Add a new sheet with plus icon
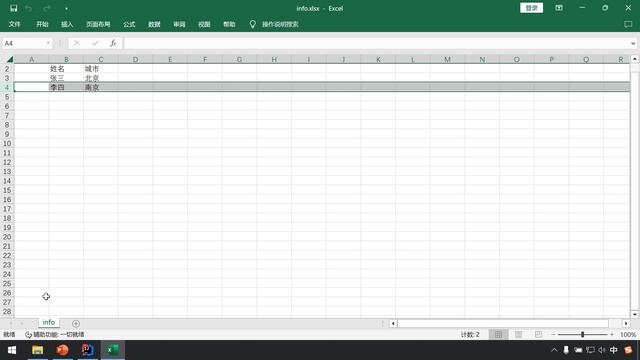 pyautogui.click(x=76, y=323)
